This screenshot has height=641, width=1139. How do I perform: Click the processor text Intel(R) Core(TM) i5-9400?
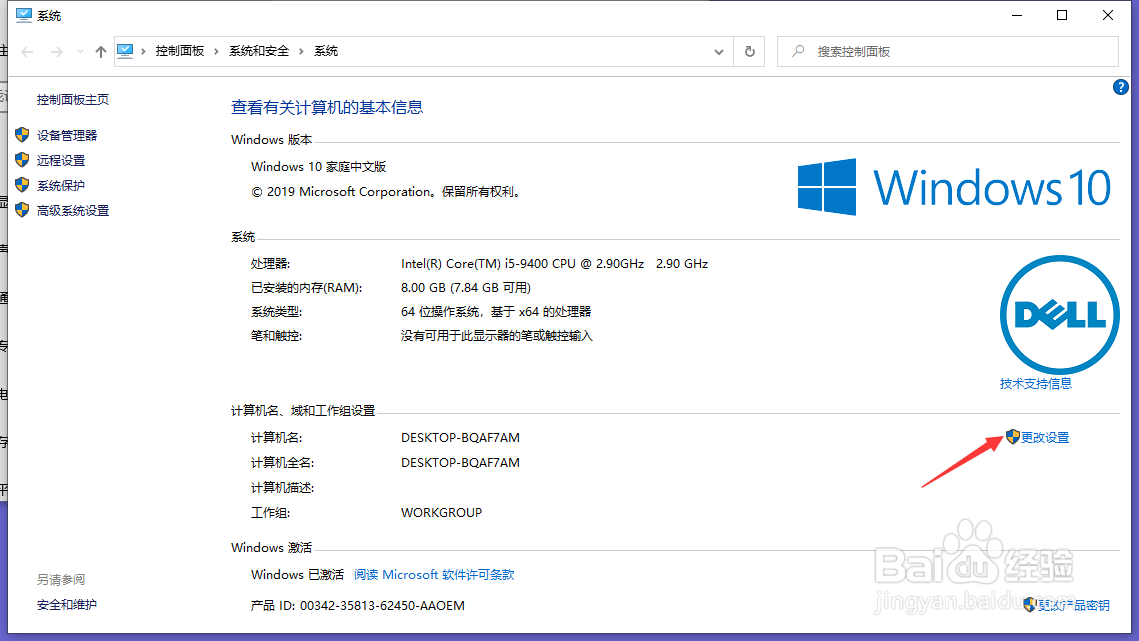[x=554, y=264]
